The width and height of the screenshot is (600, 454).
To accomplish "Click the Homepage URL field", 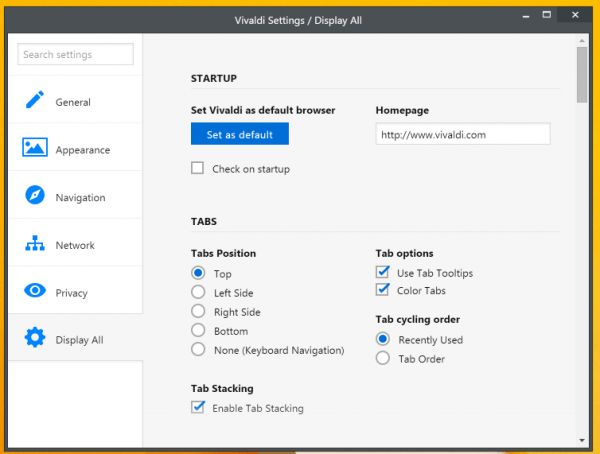I will 462,134.
